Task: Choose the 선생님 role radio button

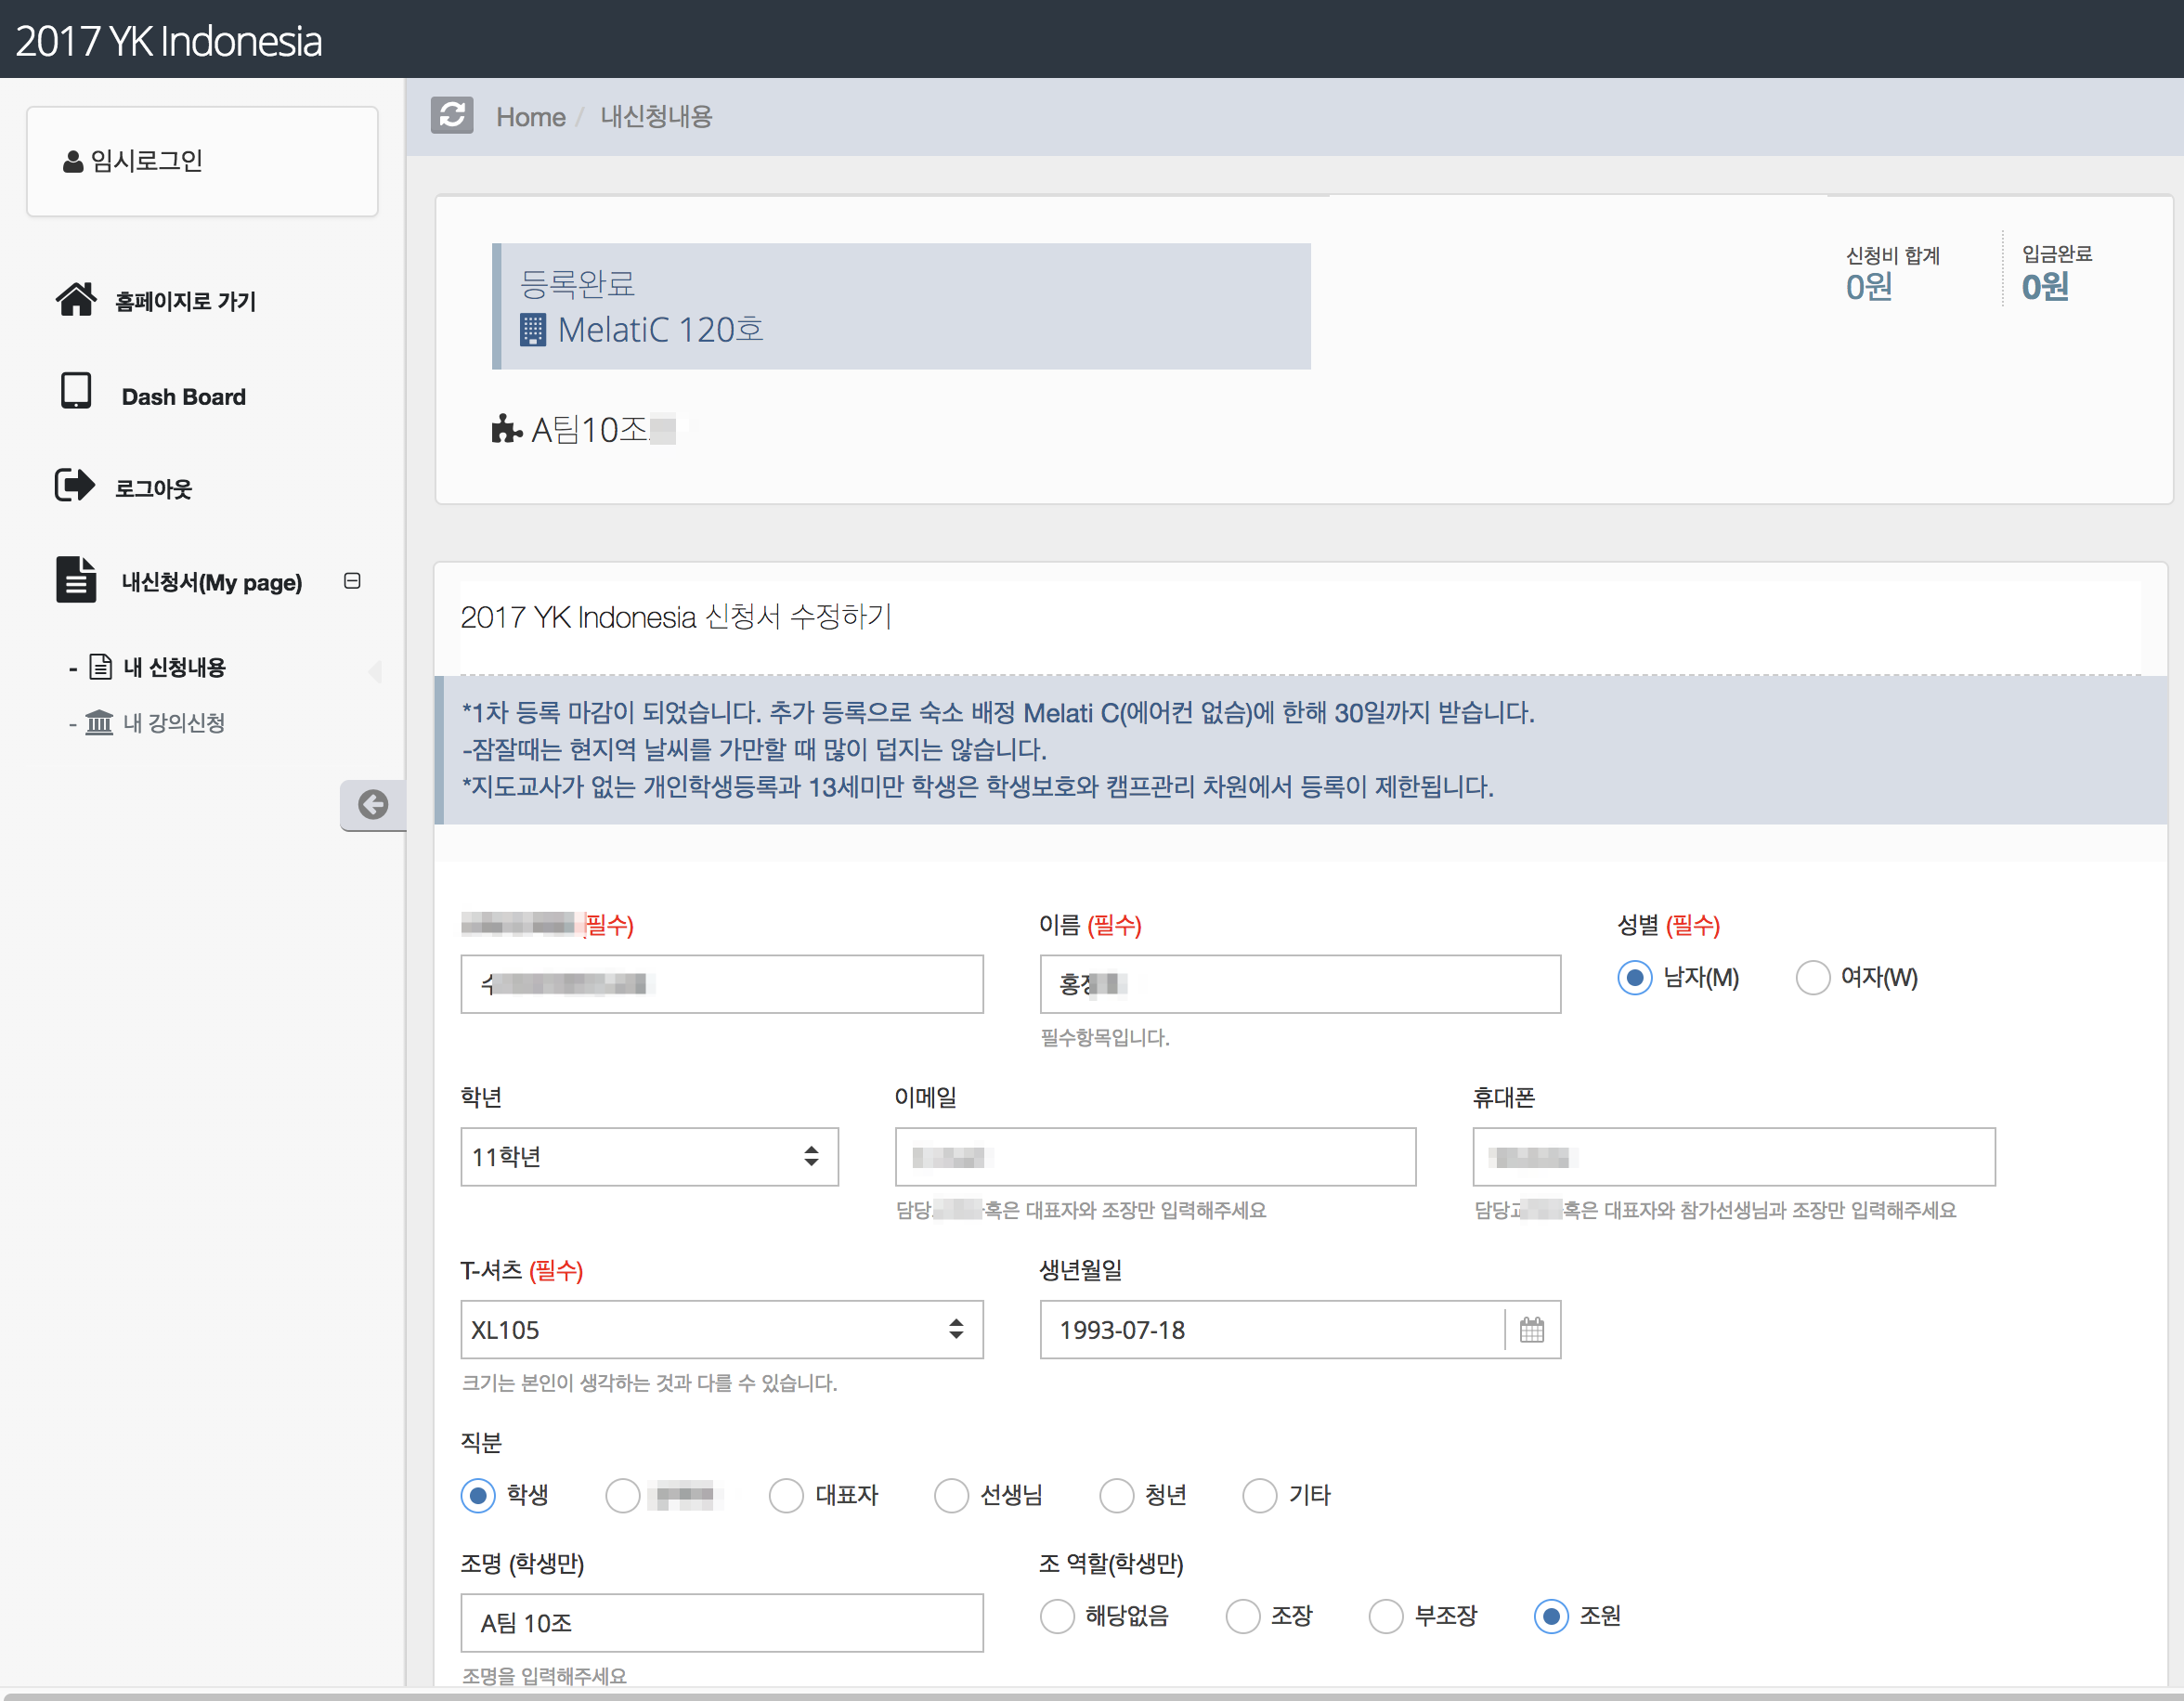Action: point(951,1496)
